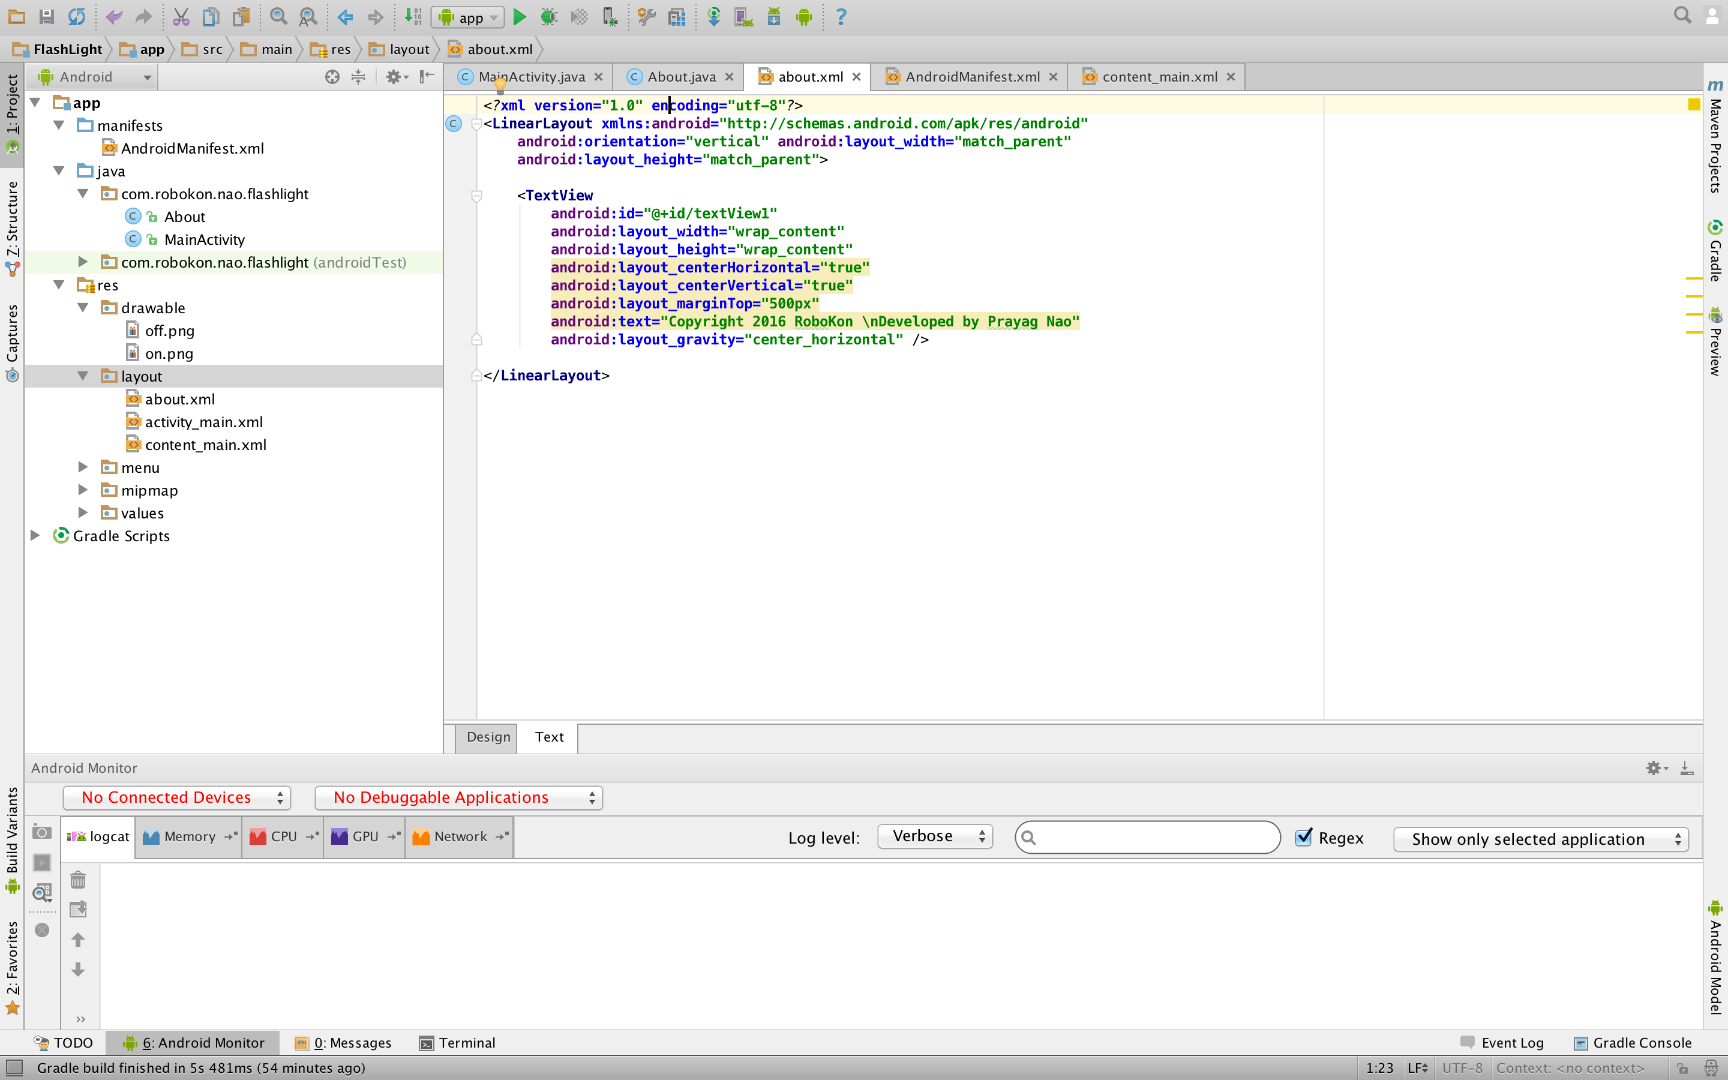This screenshot has height=1080, width=1728.
Task: Expand the Gradle Scripts tree node
Action: coord(35,536)
